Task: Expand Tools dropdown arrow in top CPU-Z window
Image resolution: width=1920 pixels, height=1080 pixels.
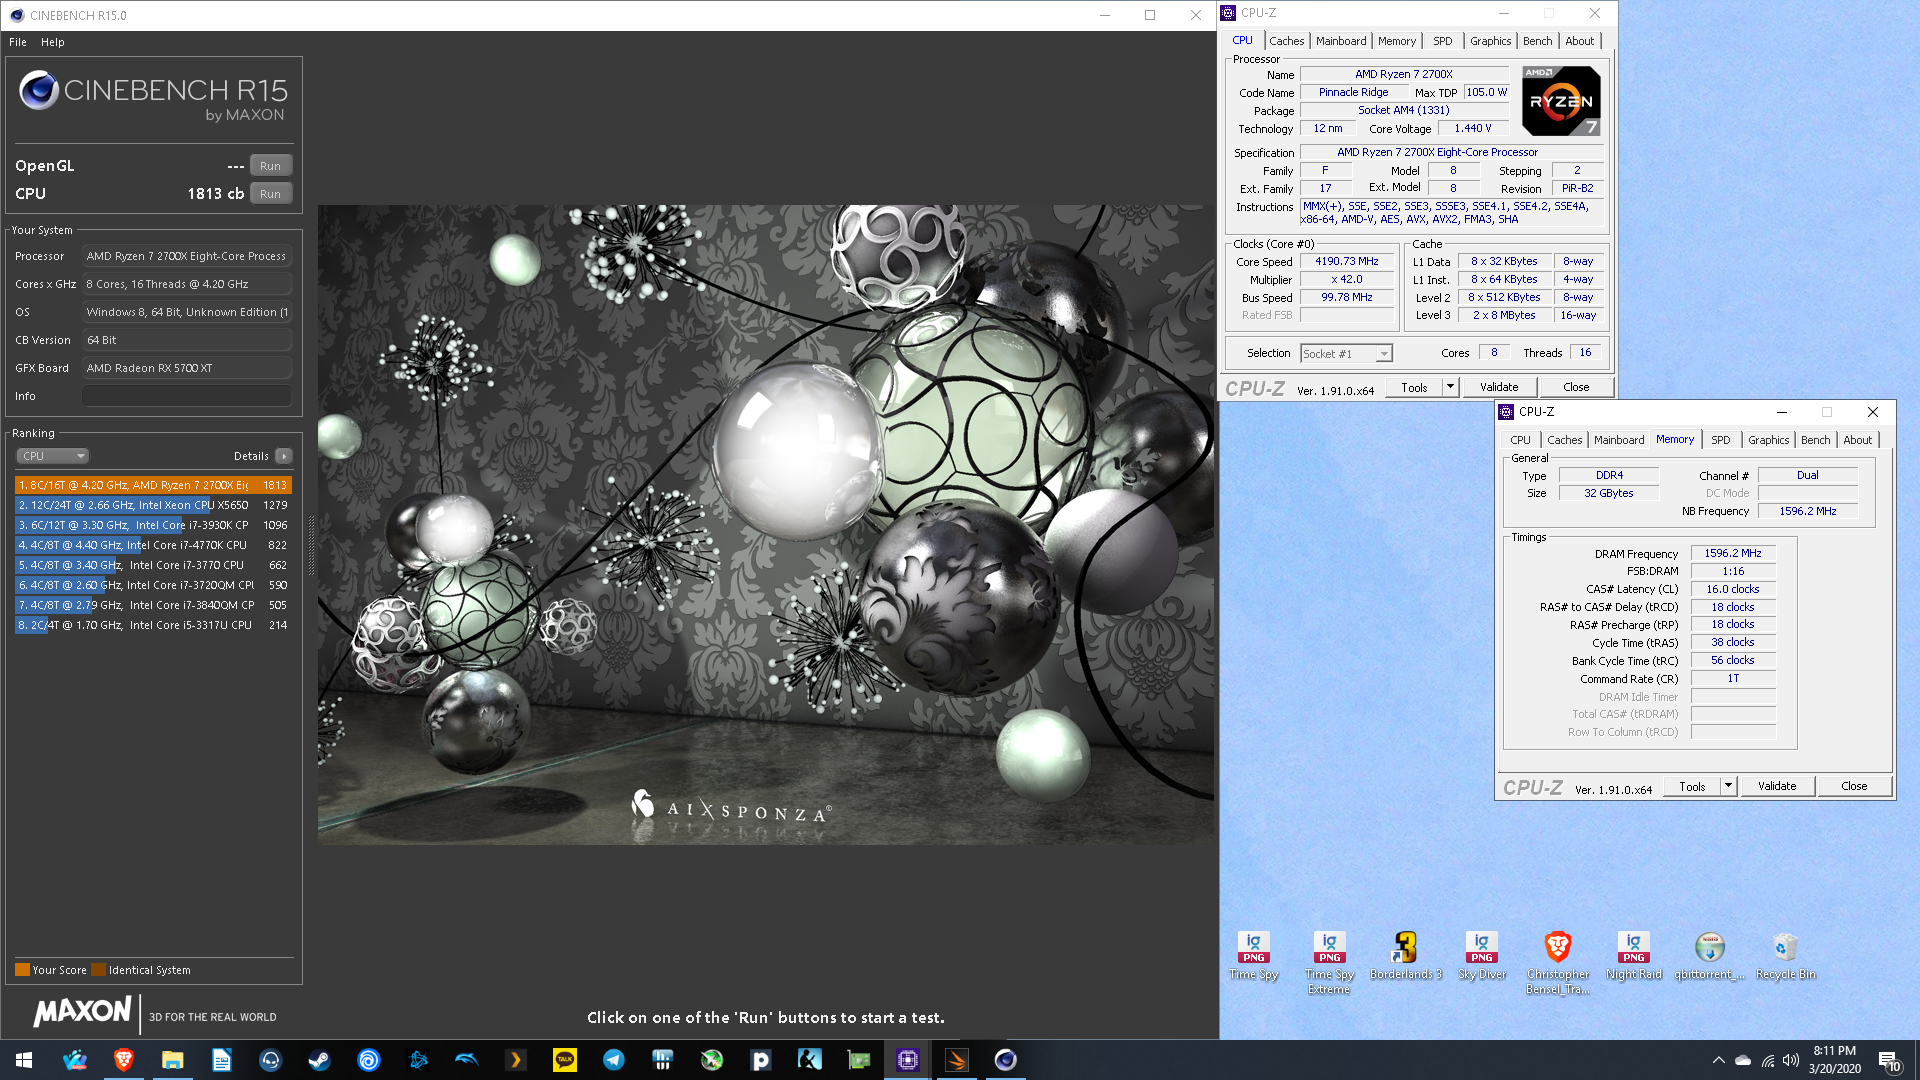Action: click(x=1450, y=387)
